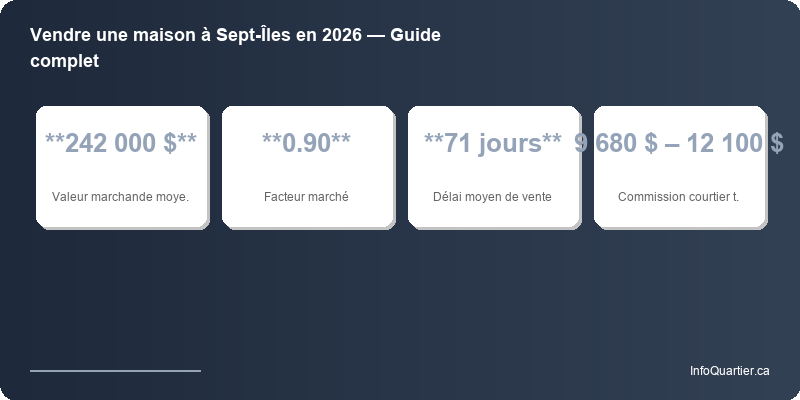The width and height of the screenshot is (800, 400).
Task: Click the word "vente" in the delay label
Action: point(536,197)
